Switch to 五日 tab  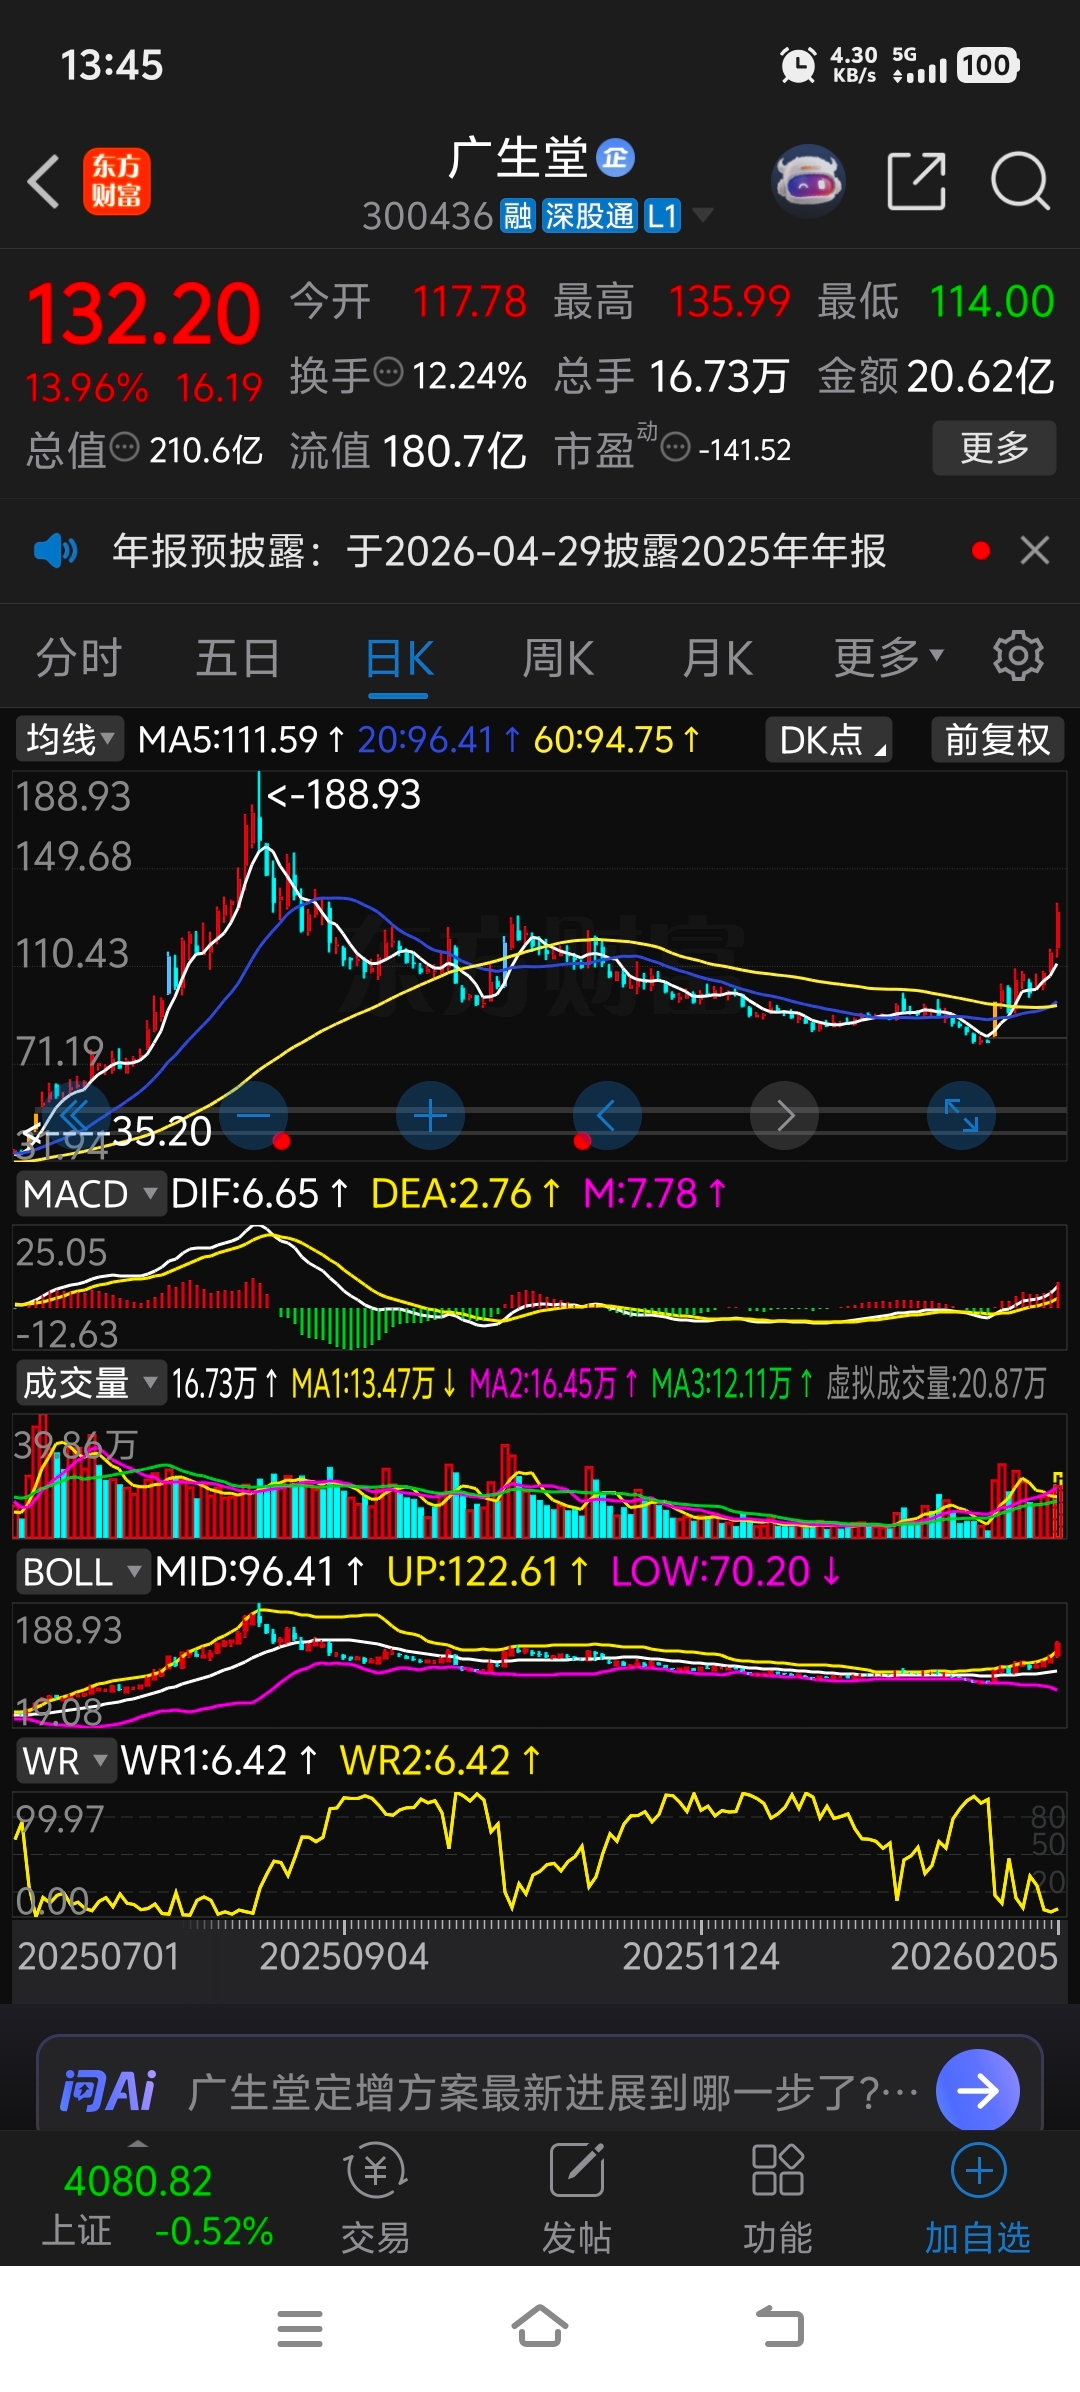237,658
